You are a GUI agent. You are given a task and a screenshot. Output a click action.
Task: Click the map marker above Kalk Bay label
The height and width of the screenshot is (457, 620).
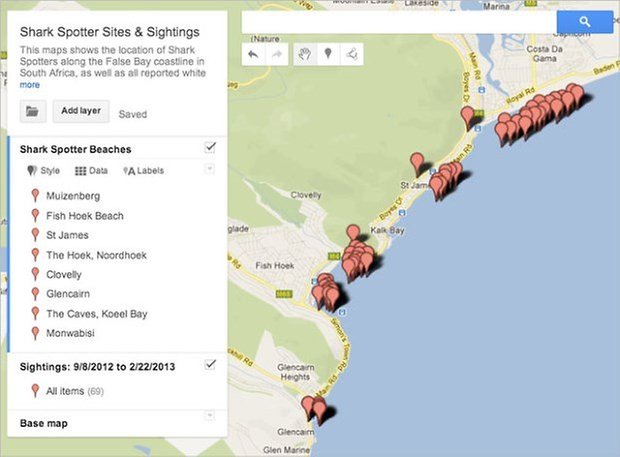(353, 232)
